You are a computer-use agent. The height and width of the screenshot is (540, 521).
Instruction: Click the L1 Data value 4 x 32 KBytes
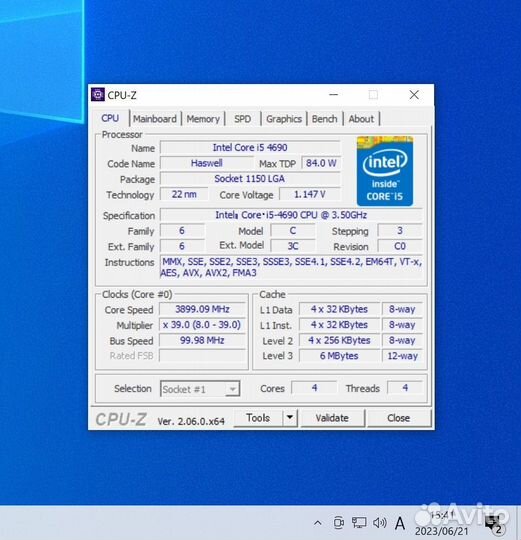[x=339, y=309]
